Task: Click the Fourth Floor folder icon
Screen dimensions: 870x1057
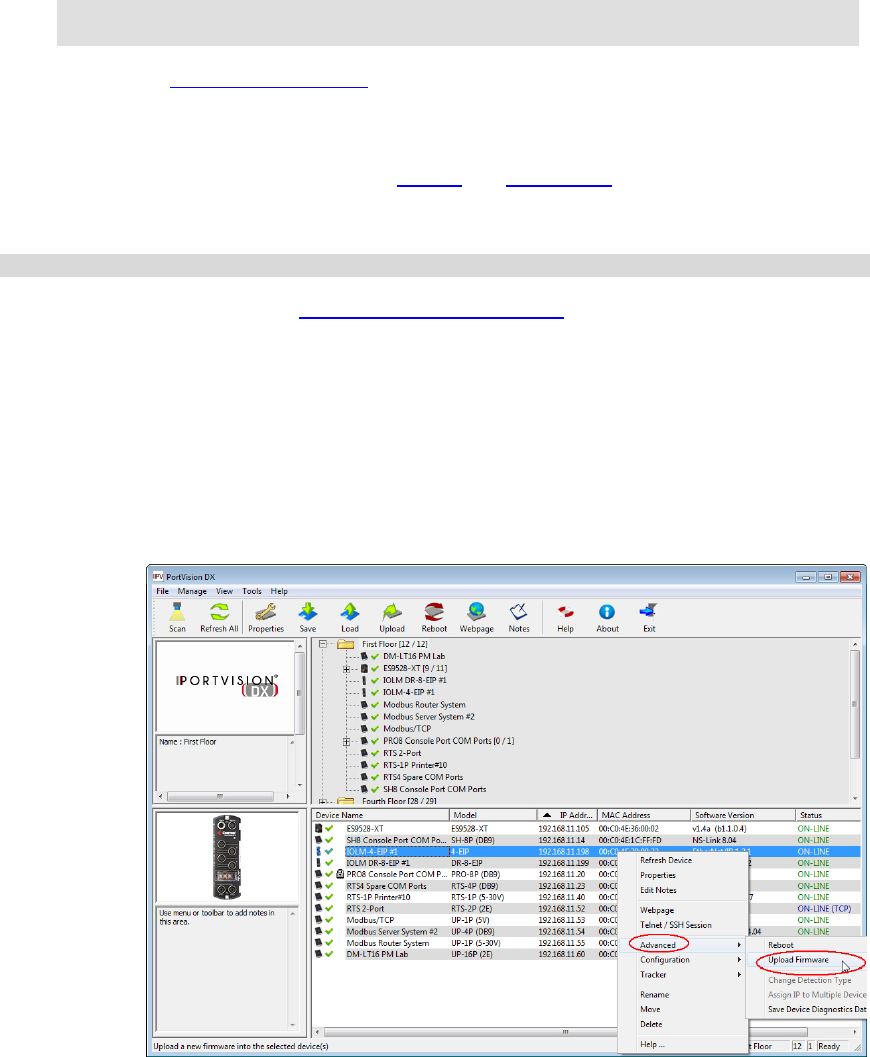Action: click(x=346, y=802)
